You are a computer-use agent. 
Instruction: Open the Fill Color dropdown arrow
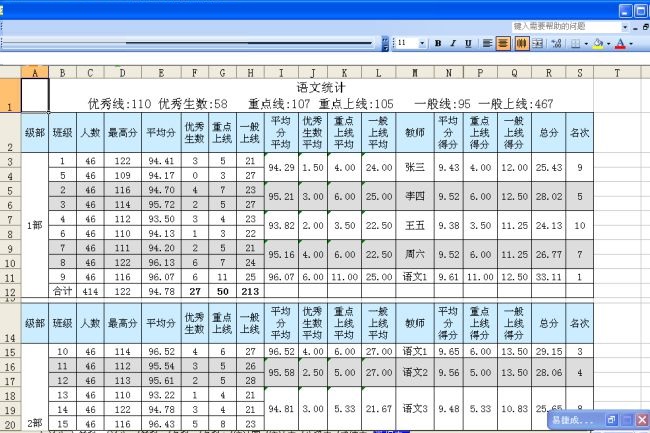click(x=608, y=44)
